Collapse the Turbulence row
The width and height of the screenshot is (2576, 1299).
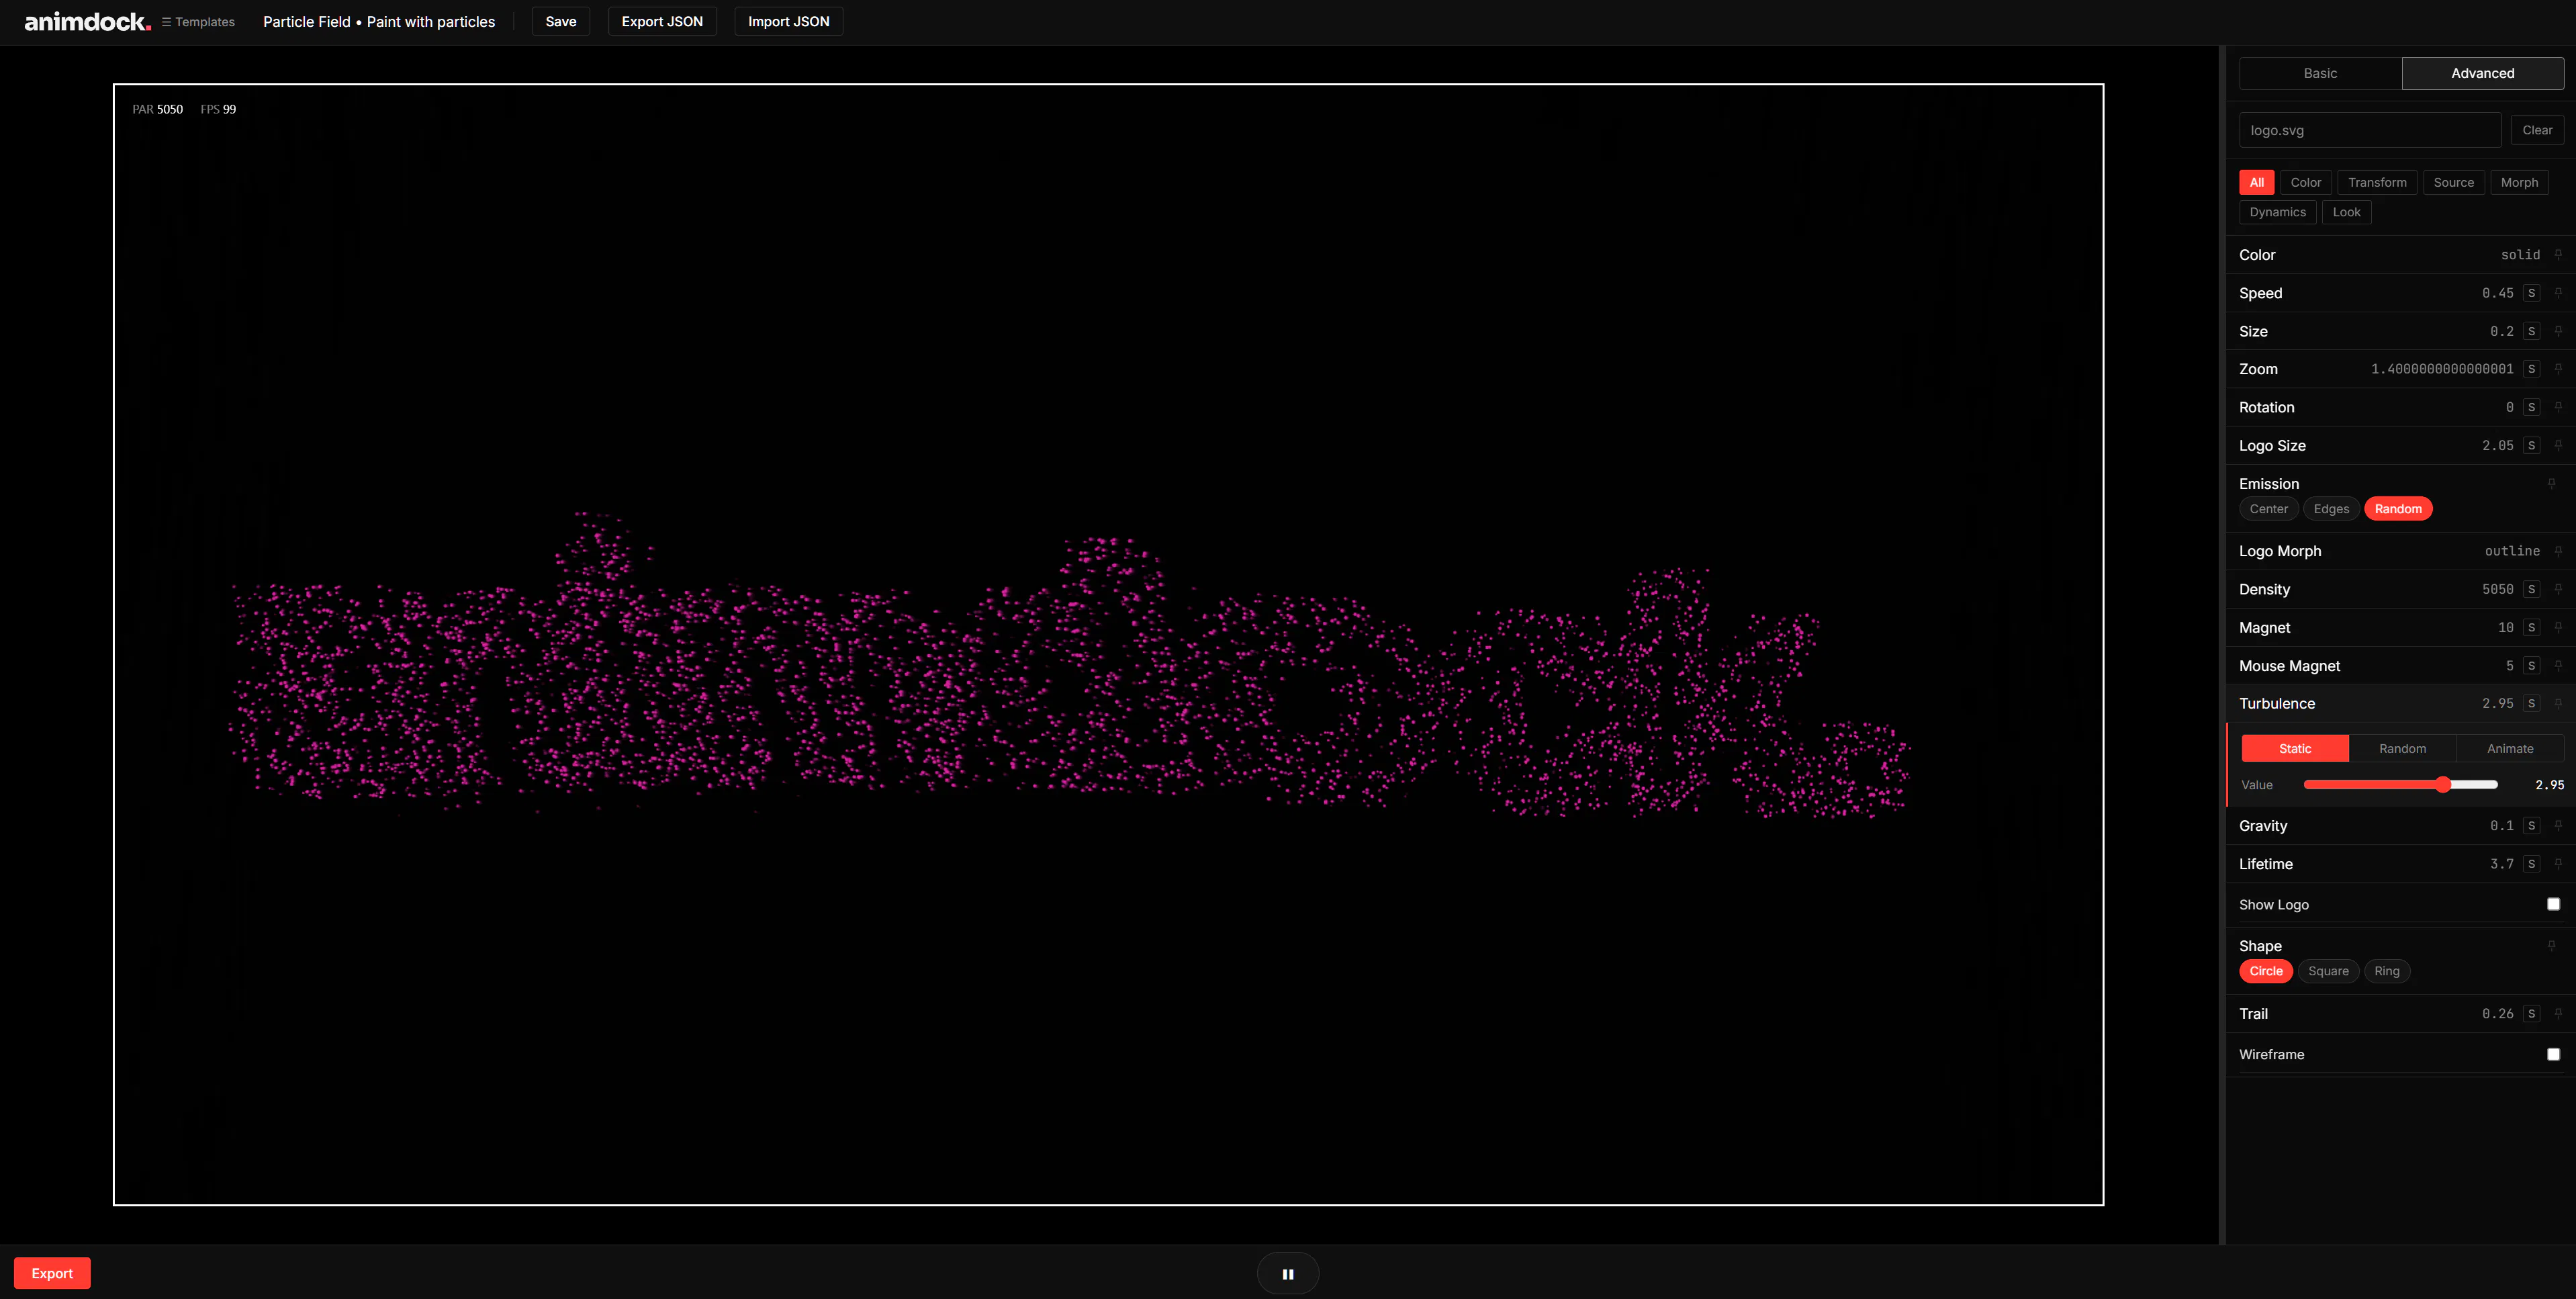pyautogui.click(x=2400, y=704)
